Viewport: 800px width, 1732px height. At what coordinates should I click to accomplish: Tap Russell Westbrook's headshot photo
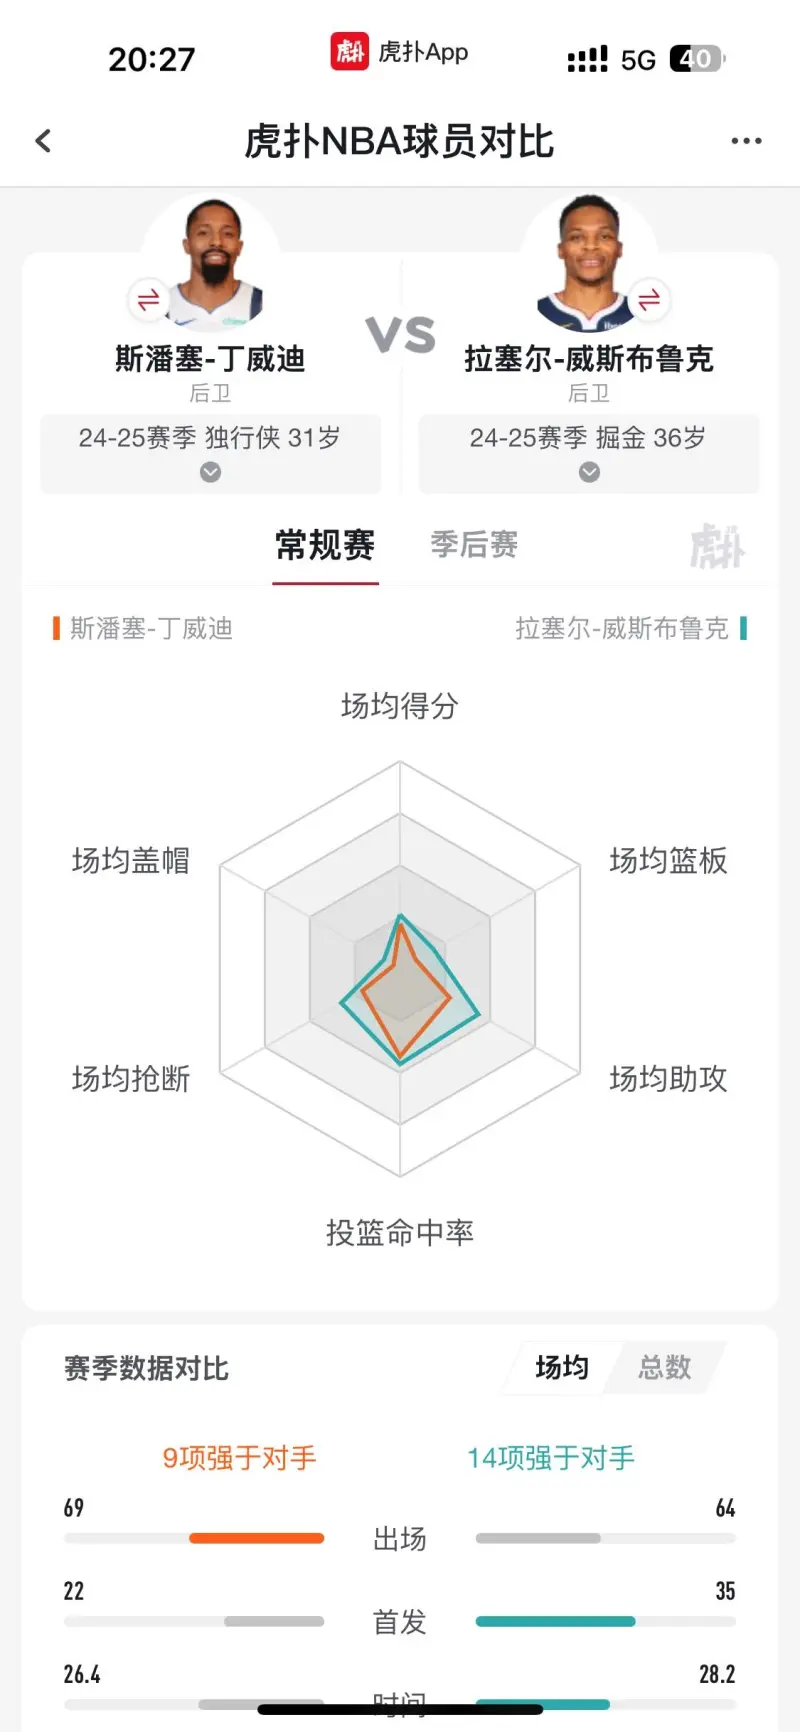(588, 262)
